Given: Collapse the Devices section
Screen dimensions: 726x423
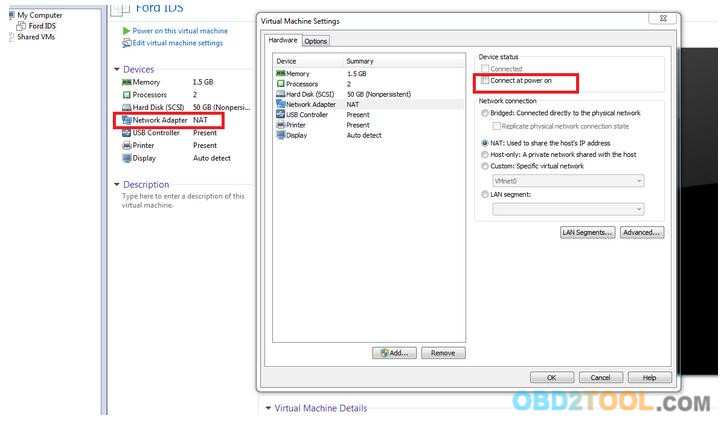Looking at the screenshot, I should point(117,69).
